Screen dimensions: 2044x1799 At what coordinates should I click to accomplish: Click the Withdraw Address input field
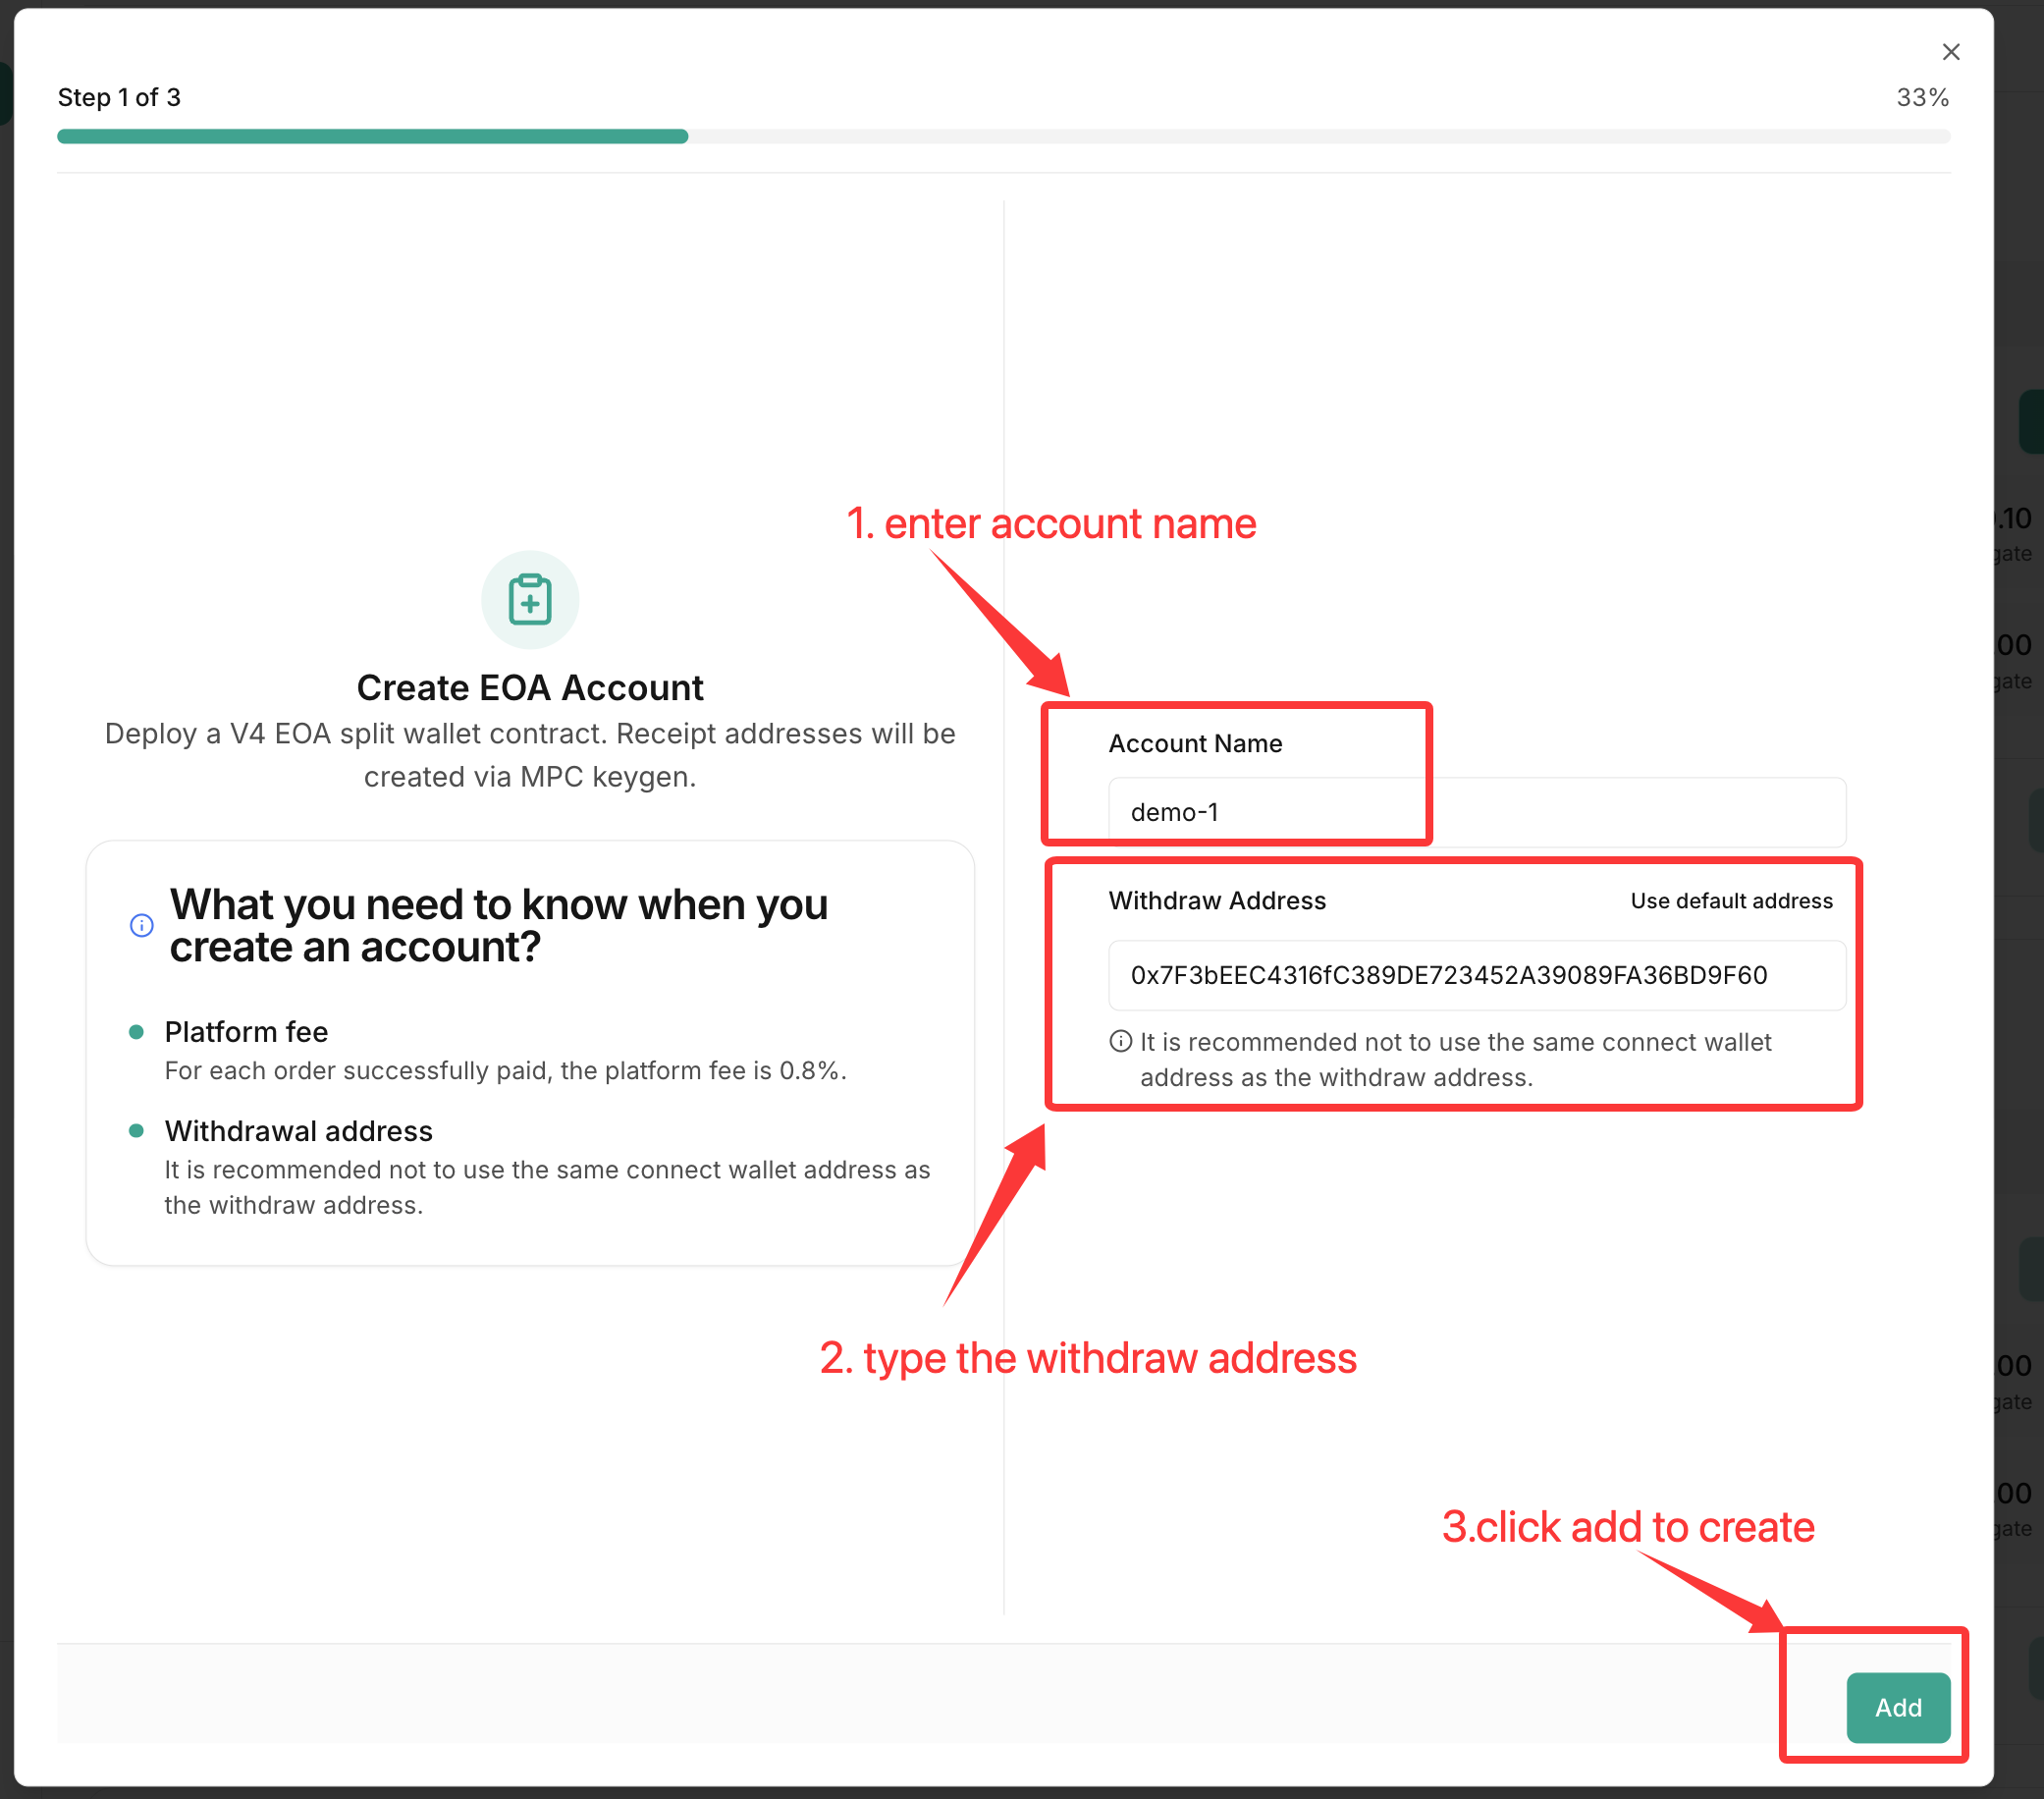[x=1476, y=975]
